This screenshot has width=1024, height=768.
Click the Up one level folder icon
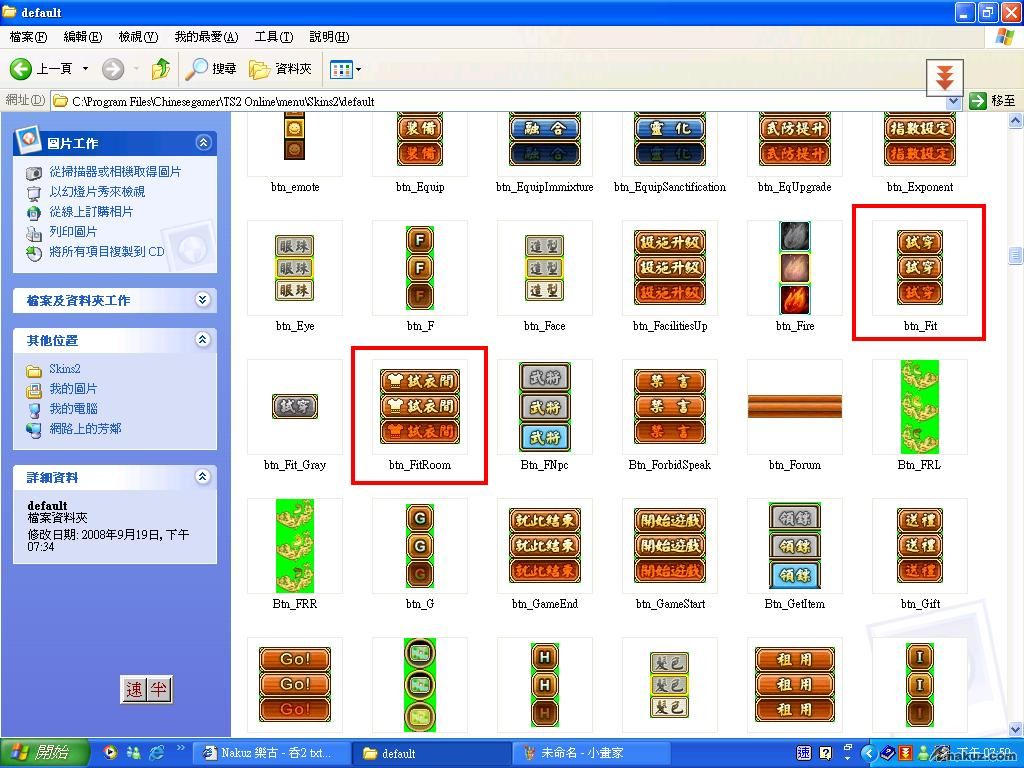[160, 69]
